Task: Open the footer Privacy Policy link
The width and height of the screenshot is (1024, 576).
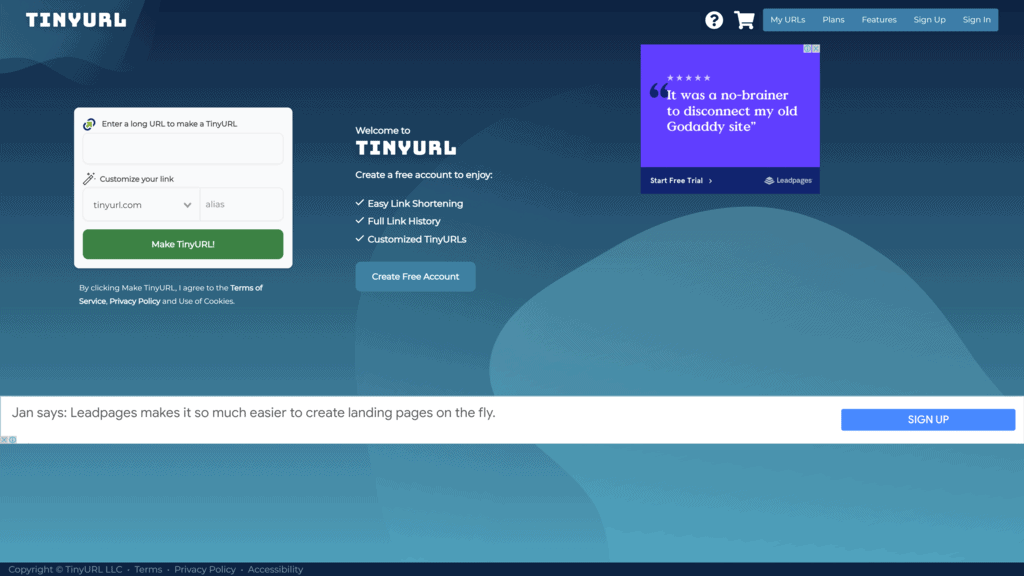Action: coord(205,569)
